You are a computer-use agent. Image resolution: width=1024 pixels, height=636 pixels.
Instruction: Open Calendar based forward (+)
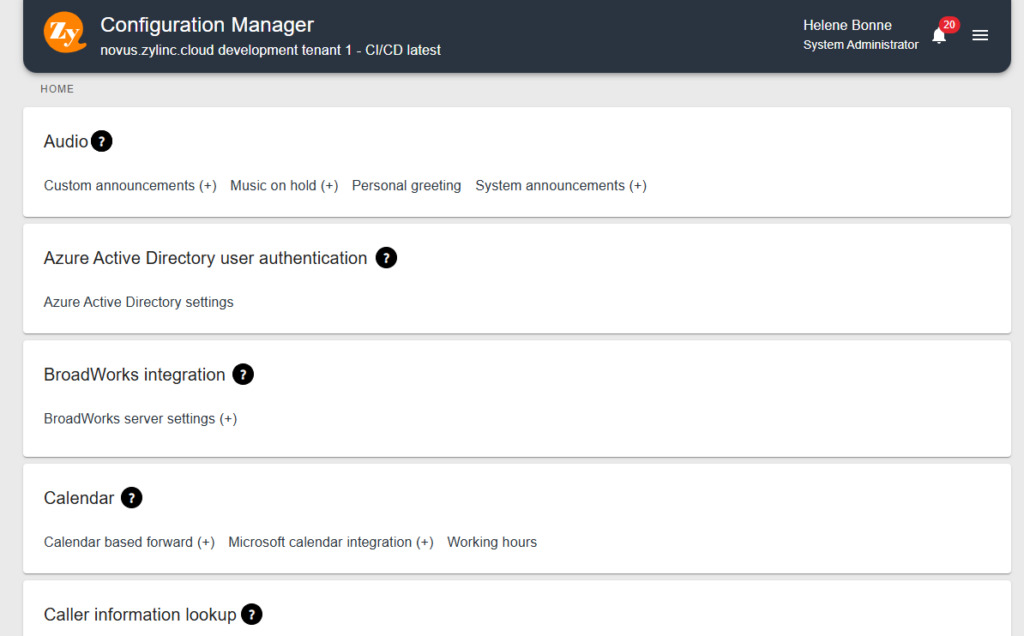coord(129,542)
